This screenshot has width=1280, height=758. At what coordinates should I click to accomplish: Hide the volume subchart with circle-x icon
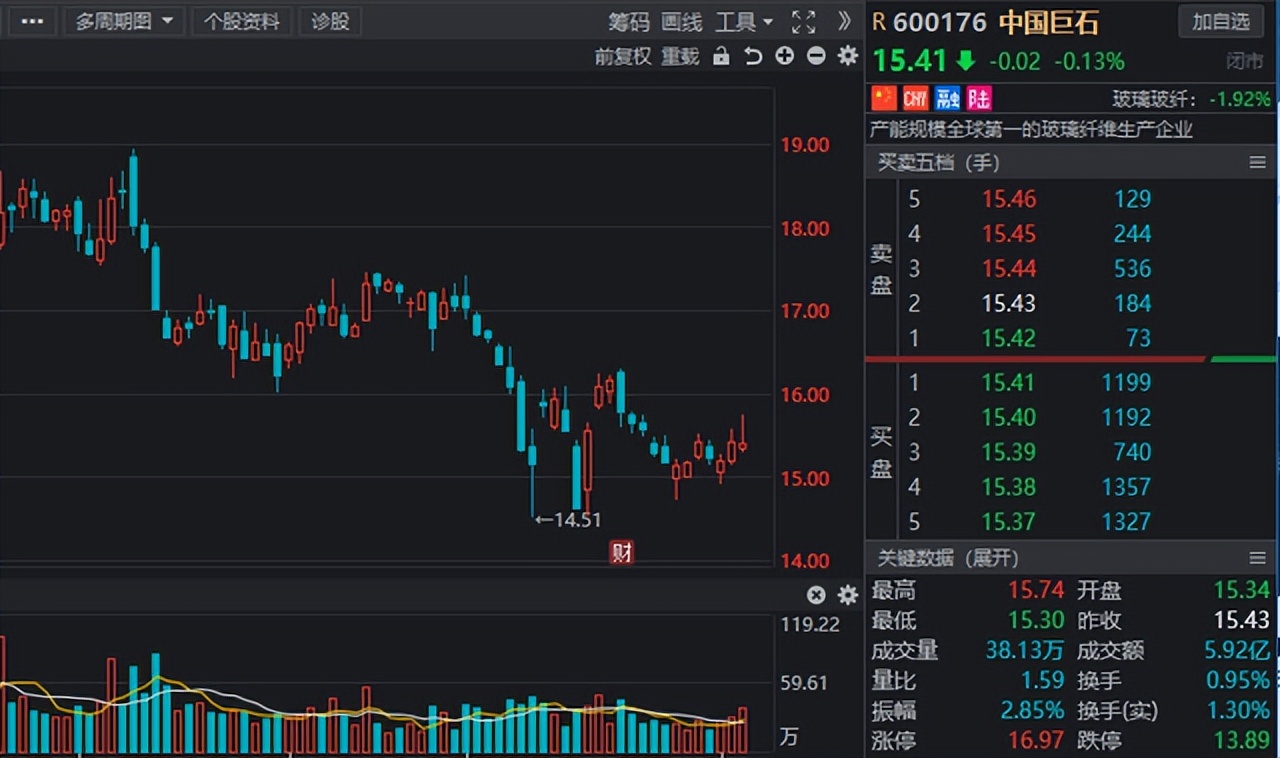[x=816, y=594]
